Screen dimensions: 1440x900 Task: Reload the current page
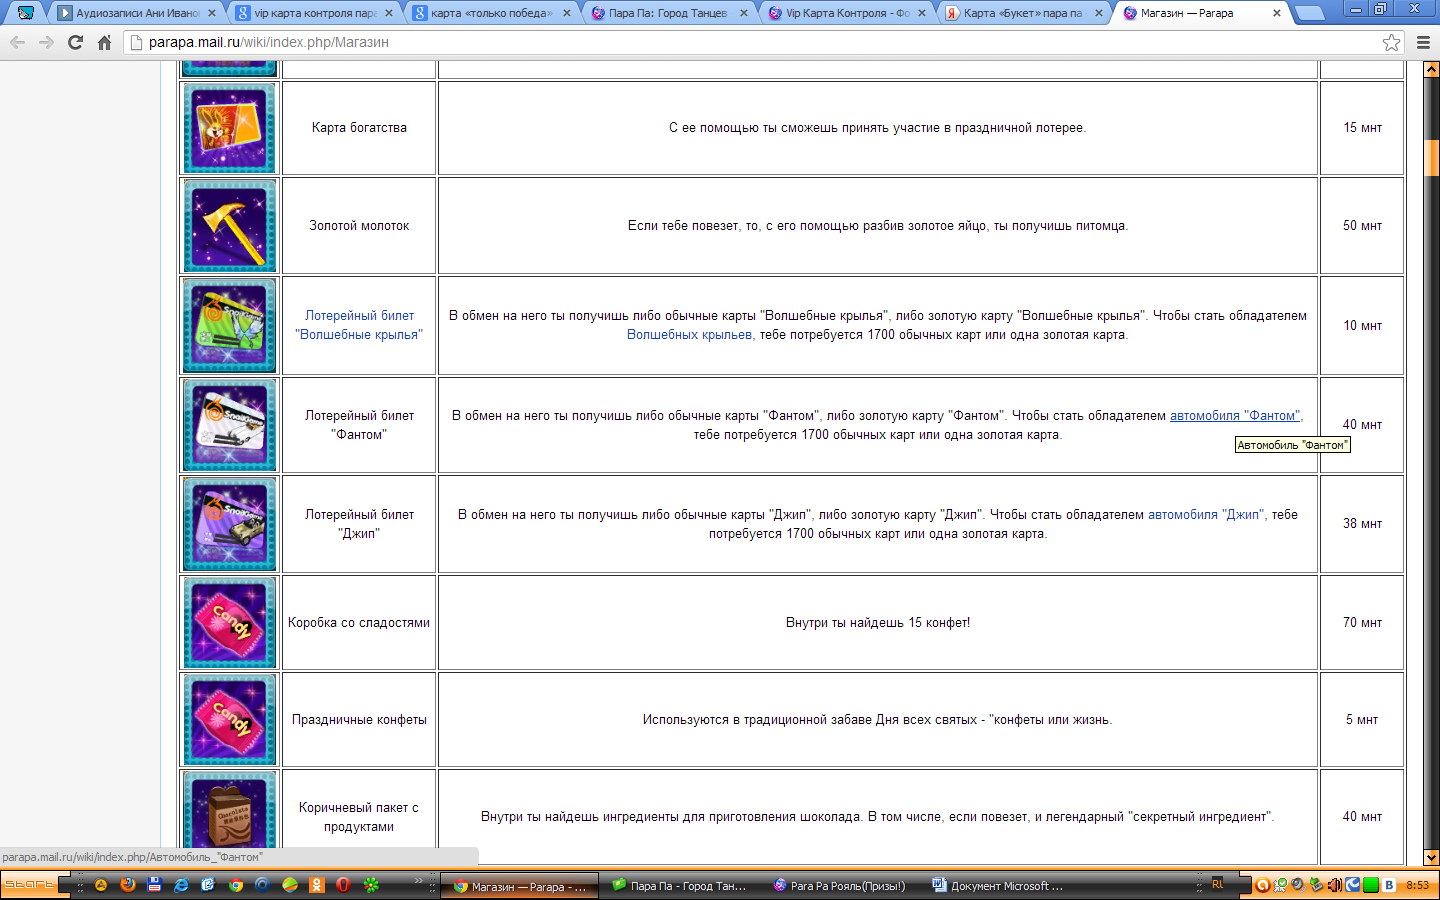pyautogui.click(x=75, y=42)
